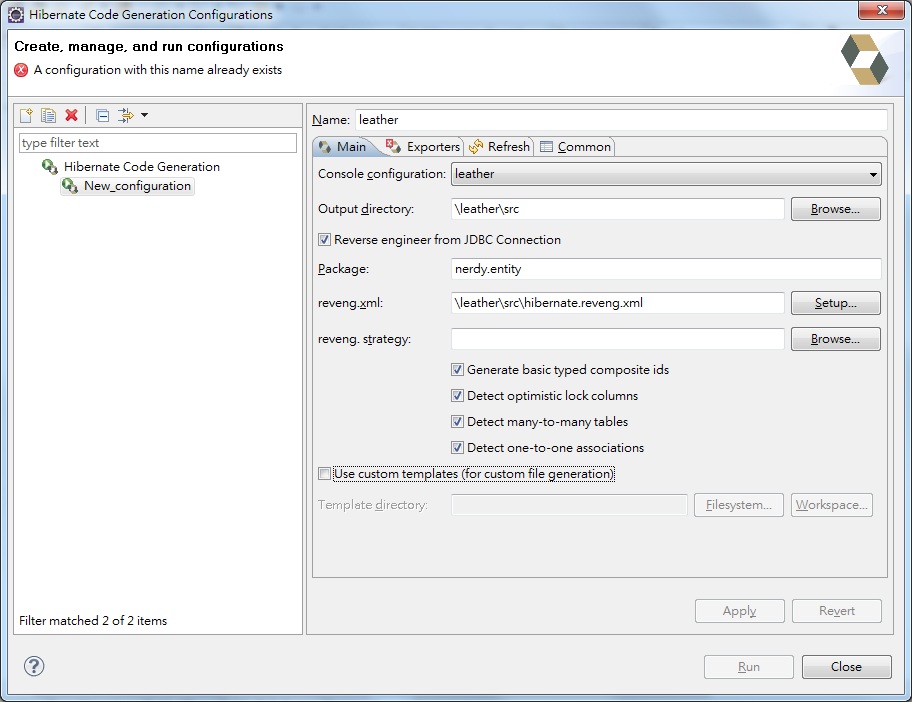Select the Hibernate Code Generation node
912x702 pixels.
(141, 167)
